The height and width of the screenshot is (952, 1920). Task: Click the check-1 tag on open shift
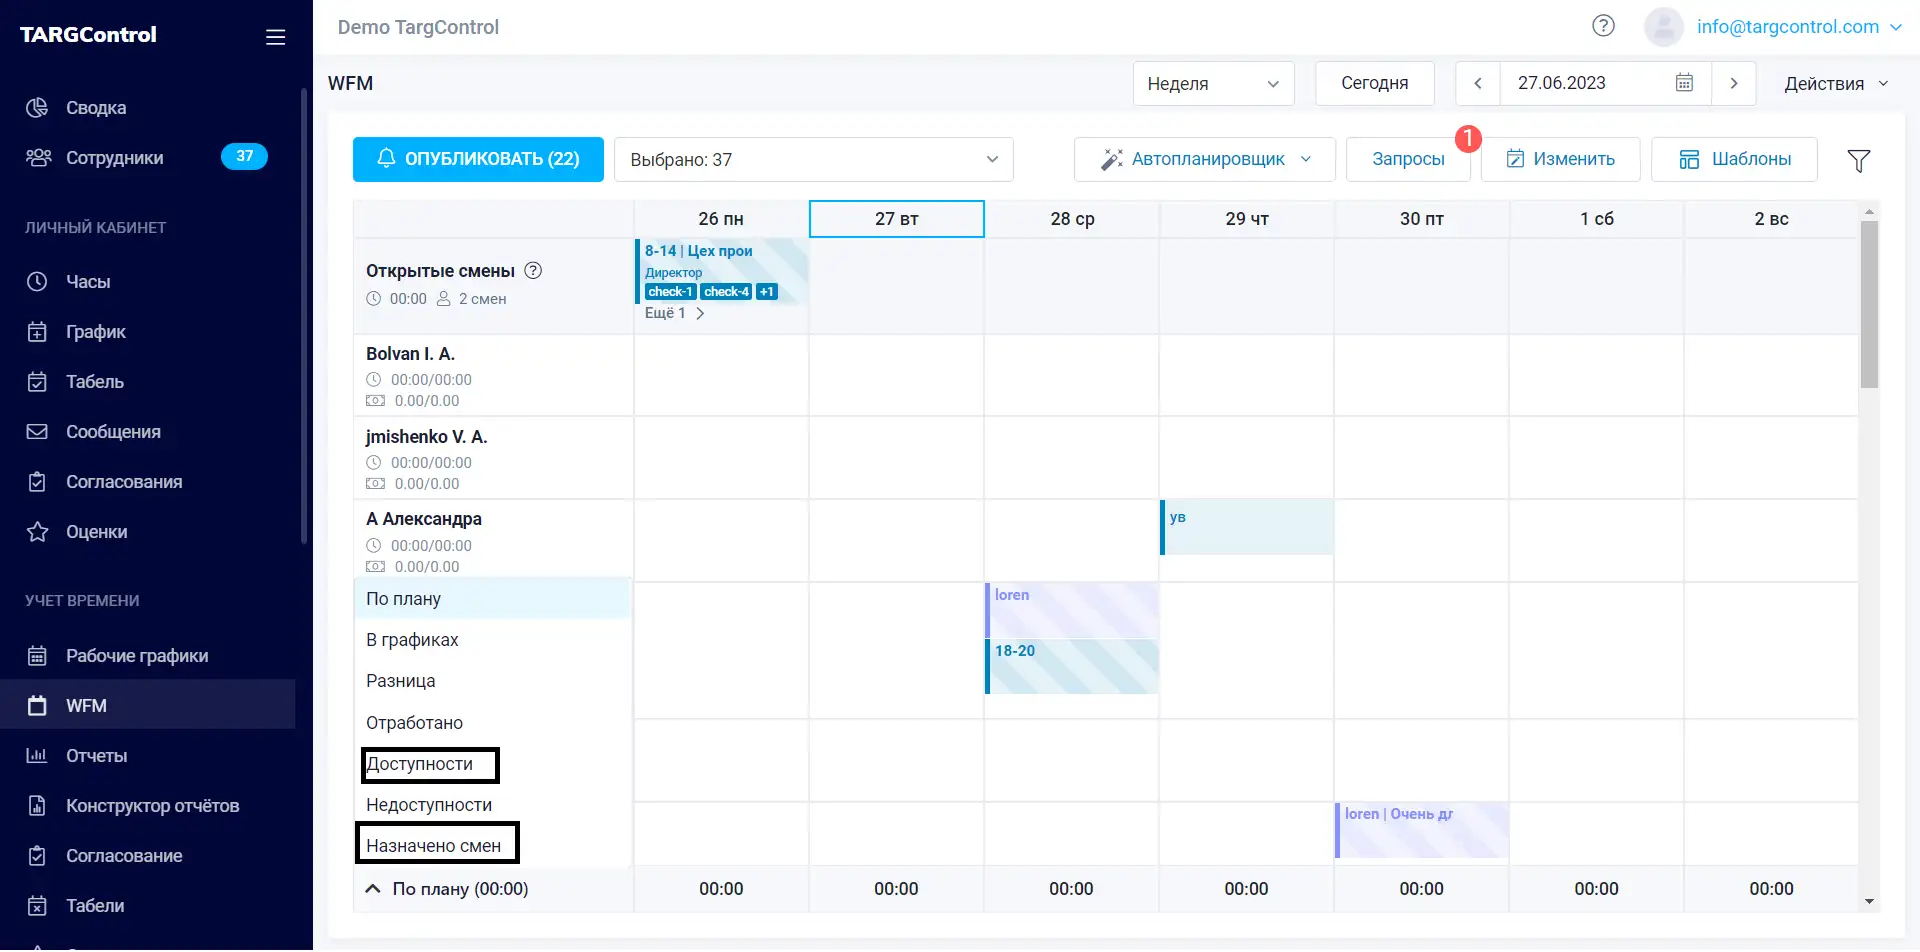(670, 292)
